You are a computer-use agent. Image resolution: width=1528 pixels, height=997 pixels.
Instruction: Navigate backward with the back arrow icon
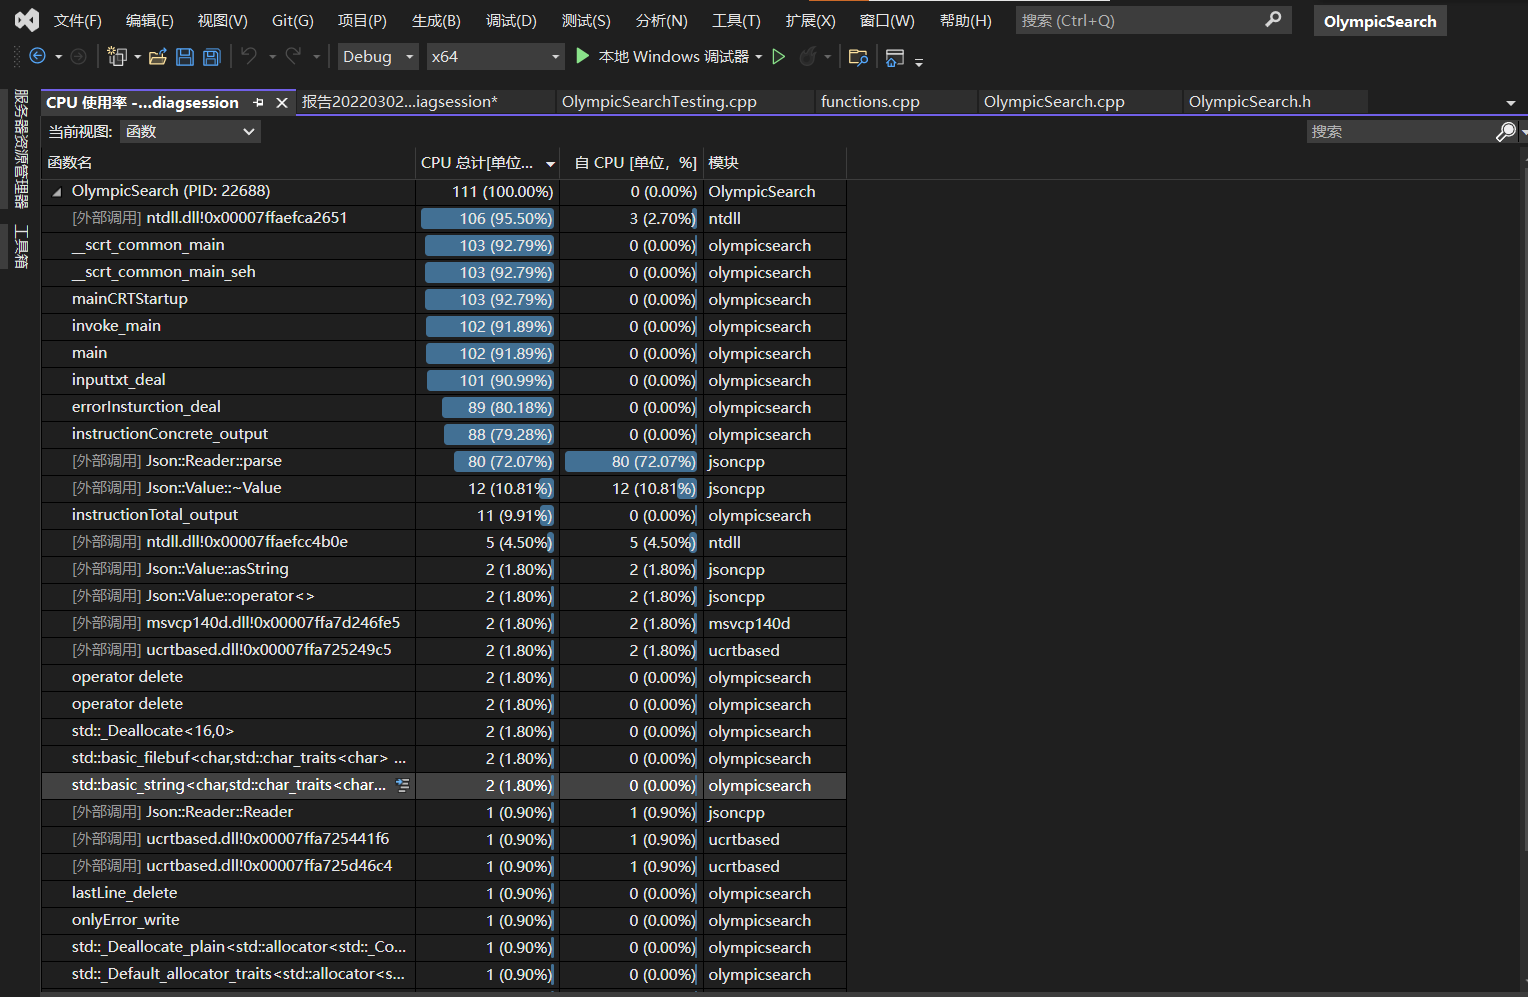click(x=38, y=57)
